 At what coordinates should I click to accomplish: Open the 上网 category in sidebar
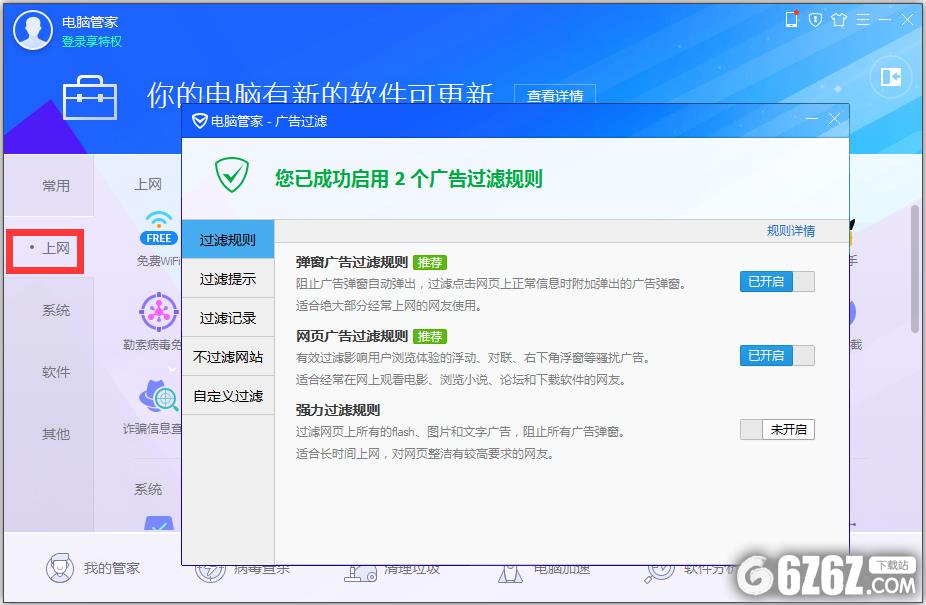[x=56, y=248]
